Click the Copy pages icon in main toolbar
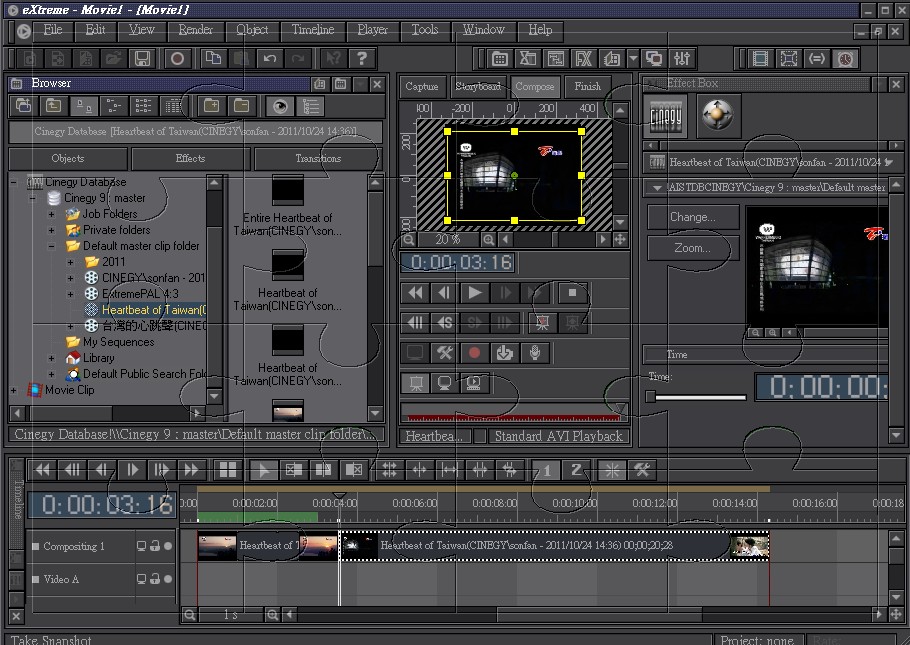The width and height of the screenshot is (910, 645). click(213, 59)
